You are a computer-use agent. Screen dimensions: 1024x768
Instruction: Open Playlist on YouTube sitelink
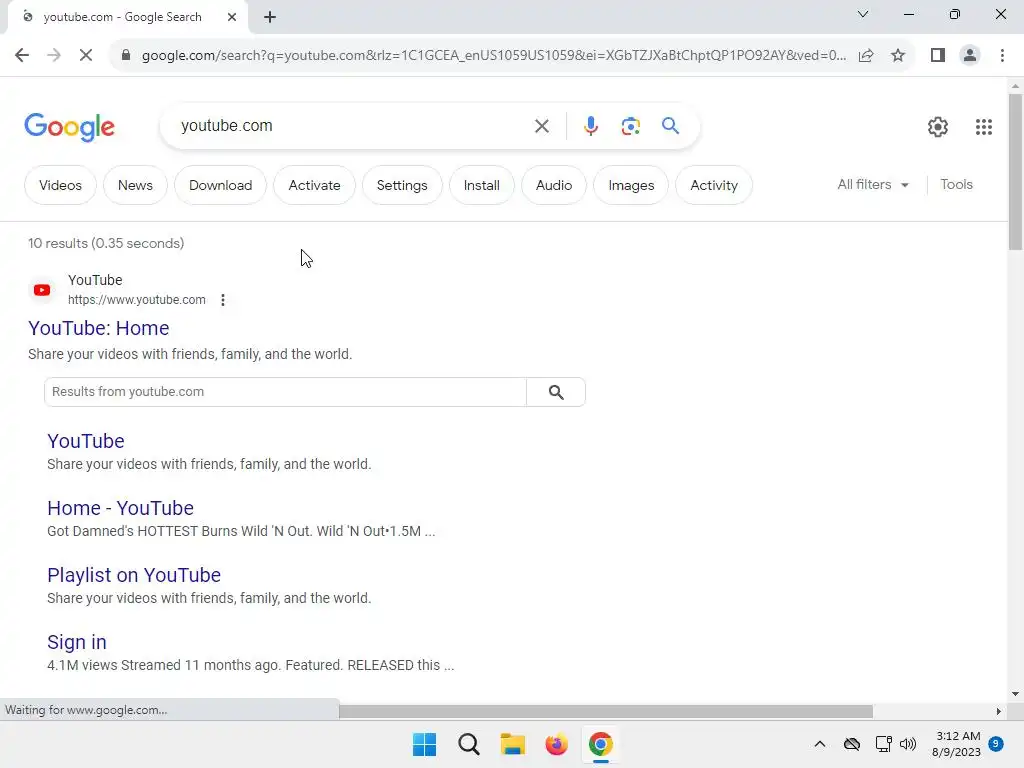(x=134, y=575)
